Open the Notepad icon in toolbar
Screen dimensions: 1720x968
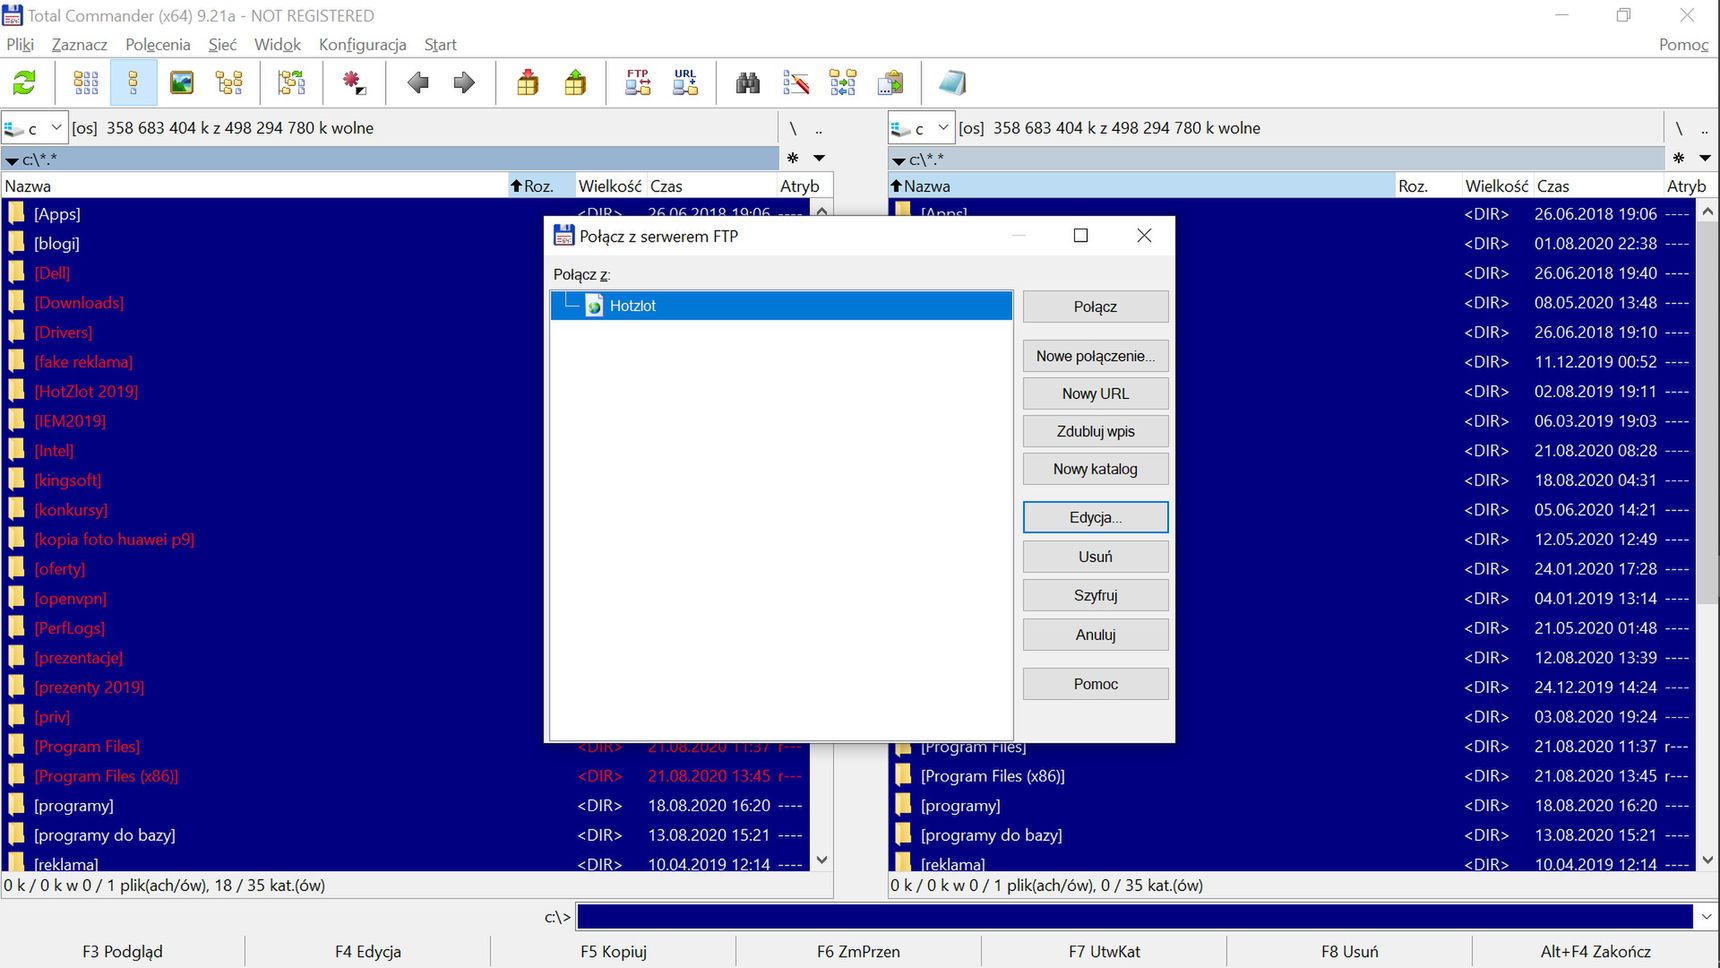(952, 83)
